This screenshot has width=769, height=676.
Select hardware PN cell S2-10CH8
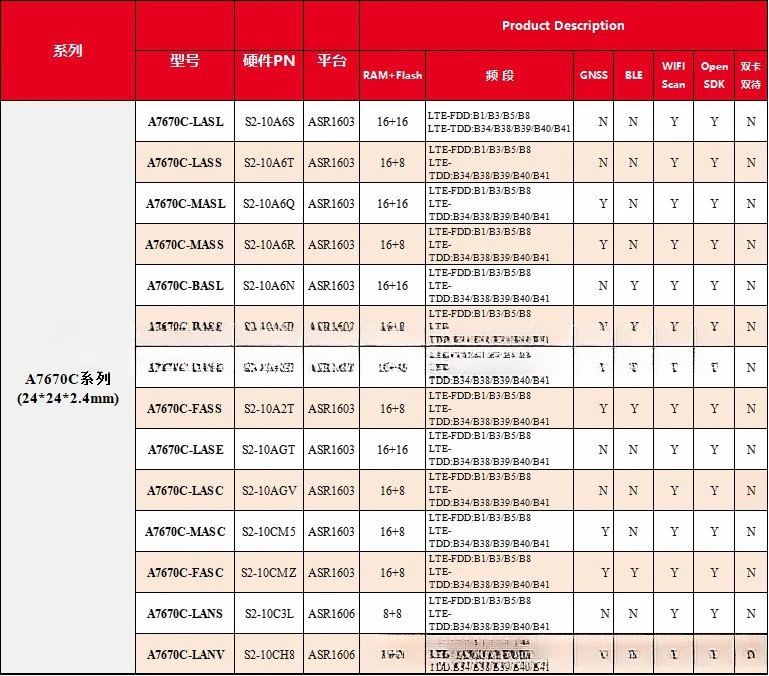[x=269, y=654]
